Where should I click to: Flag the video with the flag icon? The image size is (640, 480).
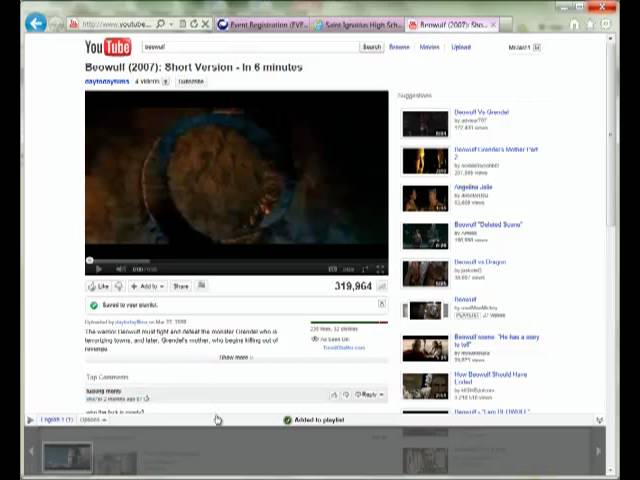click(x=201, y=286)
